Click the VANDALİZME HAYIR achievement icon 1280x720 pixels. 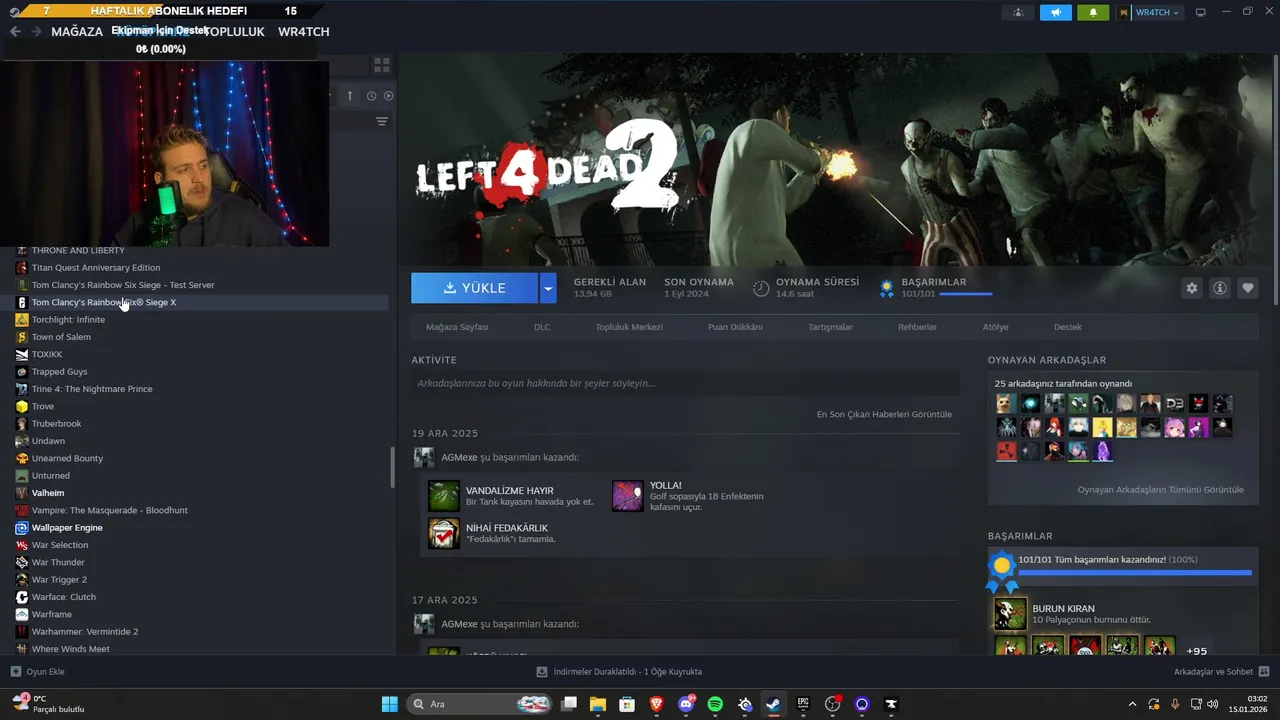click(x=444, y=496)
